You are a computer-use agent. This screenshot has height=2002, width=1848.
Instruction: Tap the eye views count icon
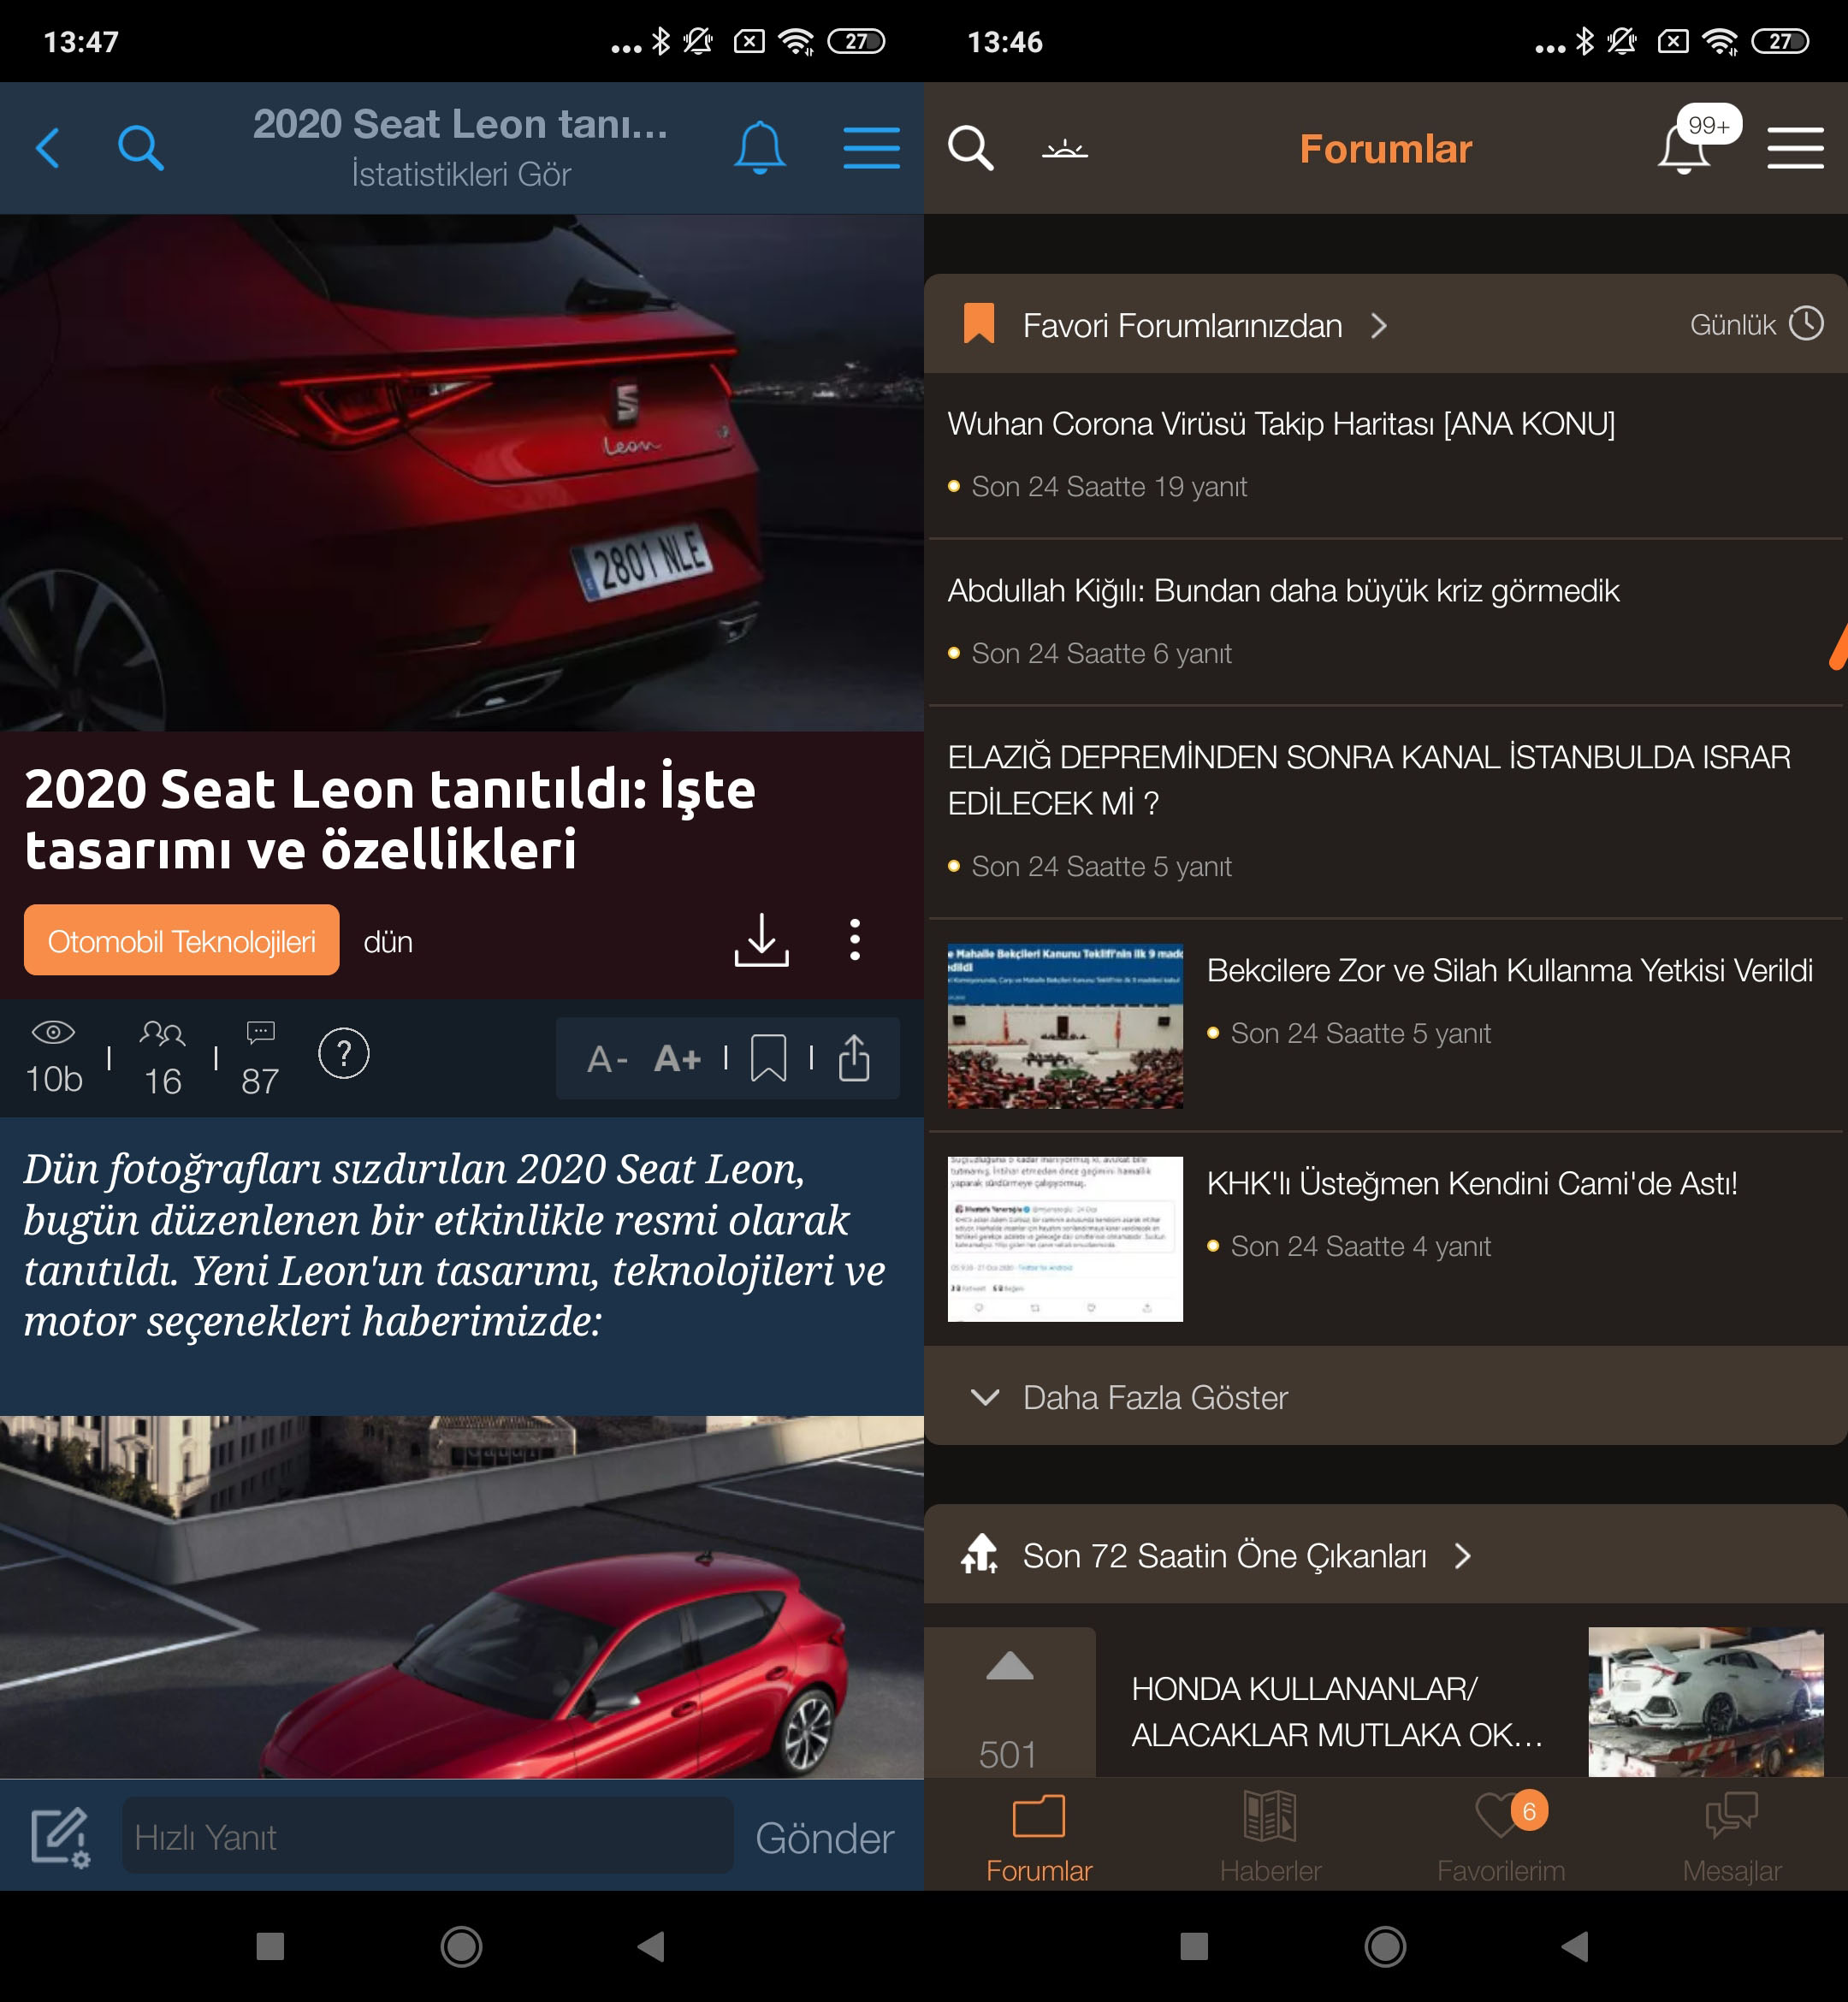(x=54, y=1032)
